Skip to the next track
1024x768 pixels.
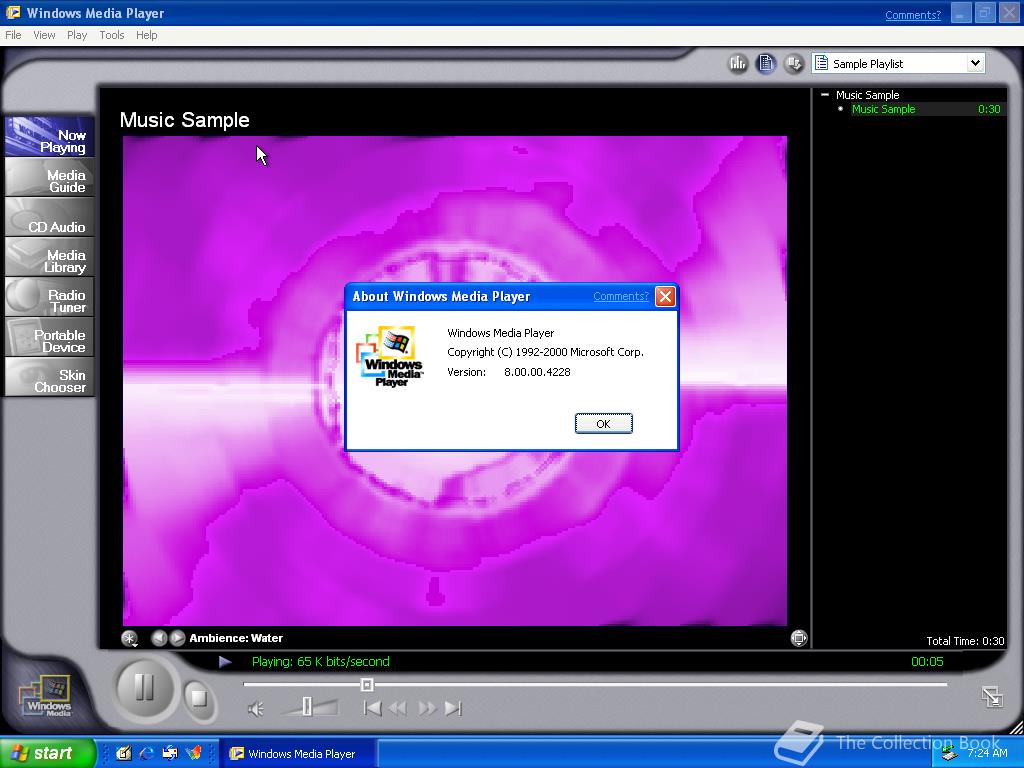[x=453, y=708]
